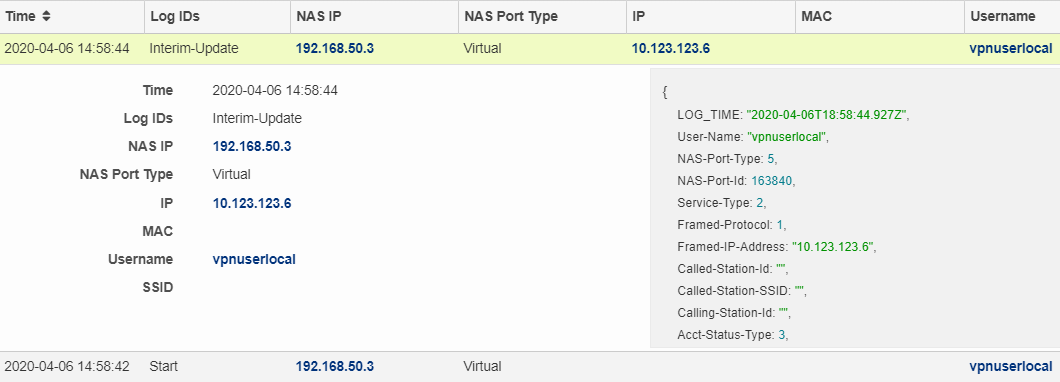Click vpnuserlocal in the Start row

click(1011, 366)
